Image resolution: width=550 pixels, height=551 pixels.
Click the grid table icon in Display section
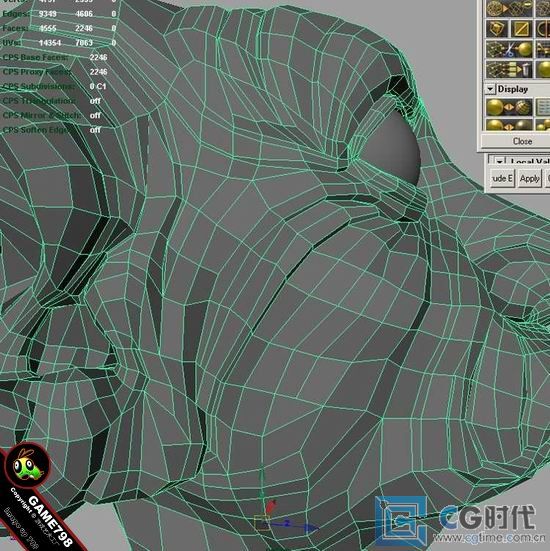tap(543, 107)
